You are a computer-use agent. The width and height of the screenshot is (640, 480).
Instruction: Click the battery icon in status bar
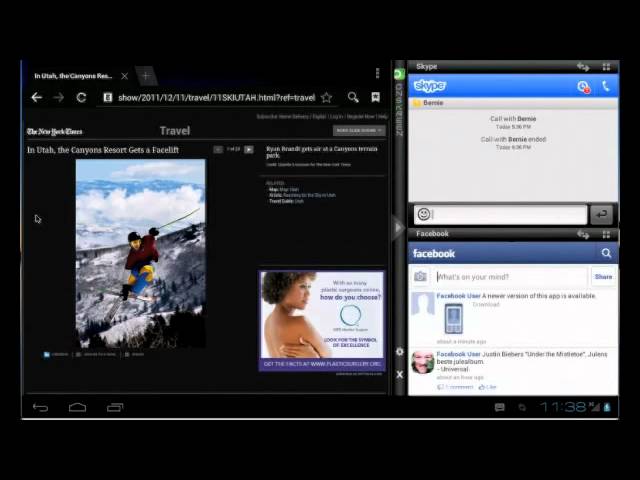pyautogui.click(x=607, y=407)
